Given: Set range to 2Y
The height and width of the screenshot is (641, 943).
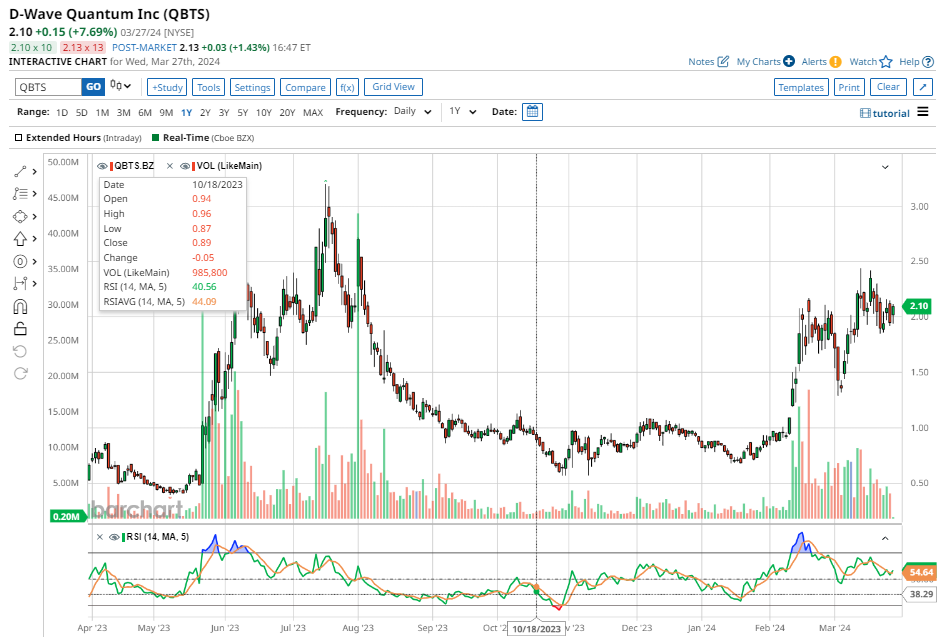Looking at the screenshot, I should pos(205,112).
